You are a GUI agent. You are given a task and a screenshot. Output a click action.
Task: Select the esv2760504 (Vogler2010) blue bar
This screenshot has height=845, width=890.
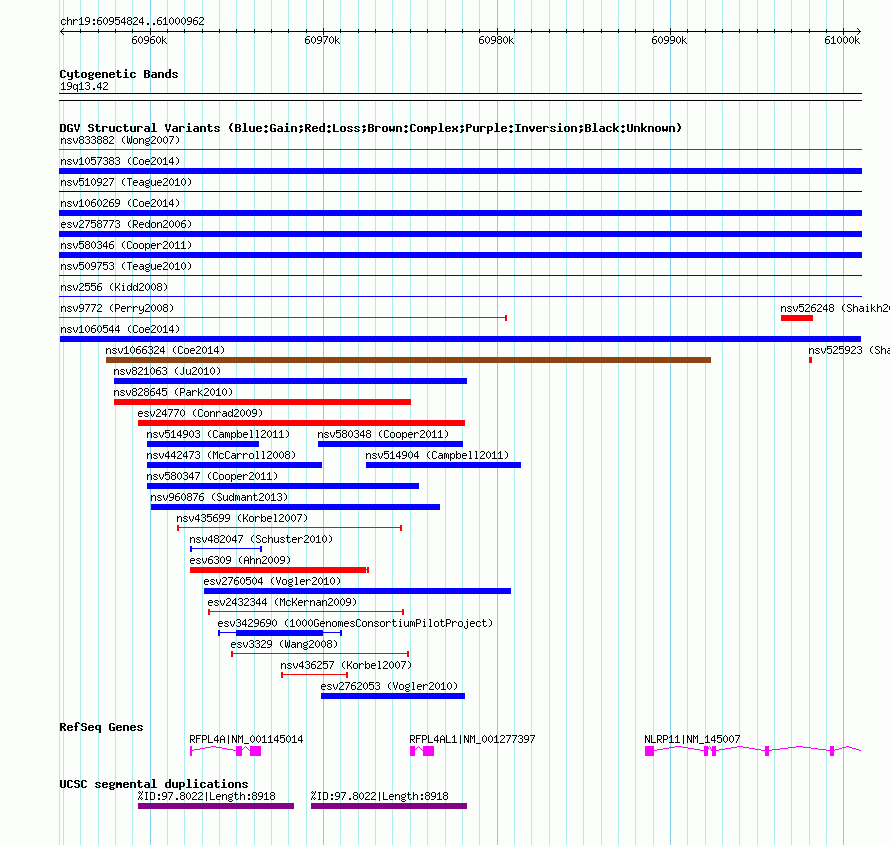357,591
